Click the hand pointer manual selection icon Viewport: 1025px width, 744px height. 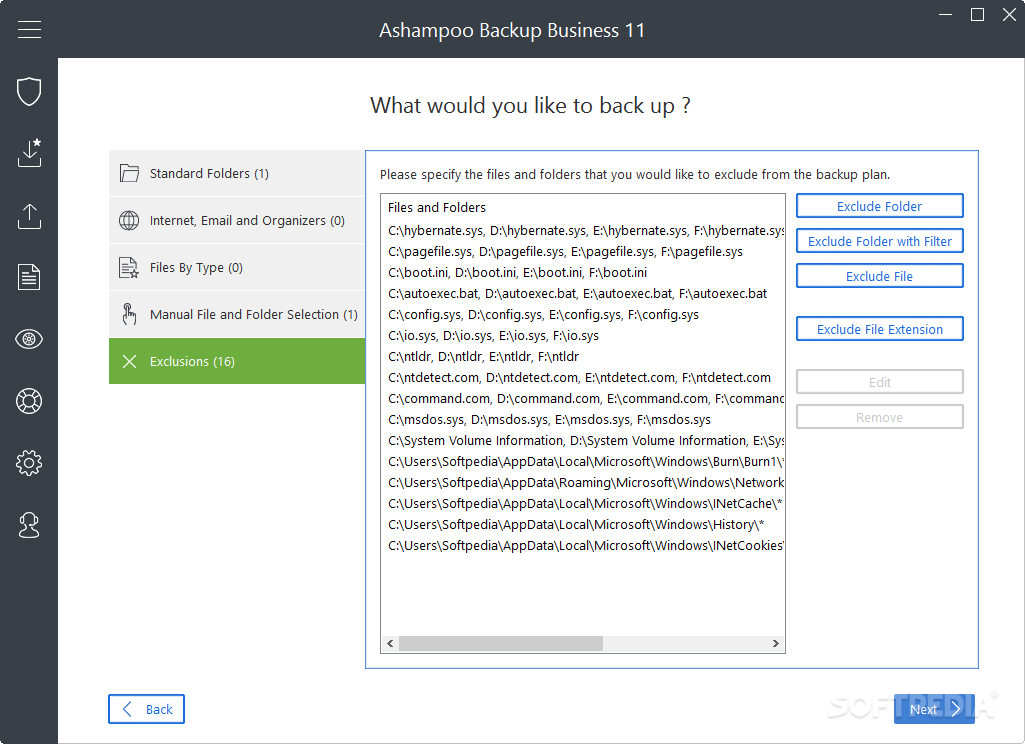pos(129,314)
